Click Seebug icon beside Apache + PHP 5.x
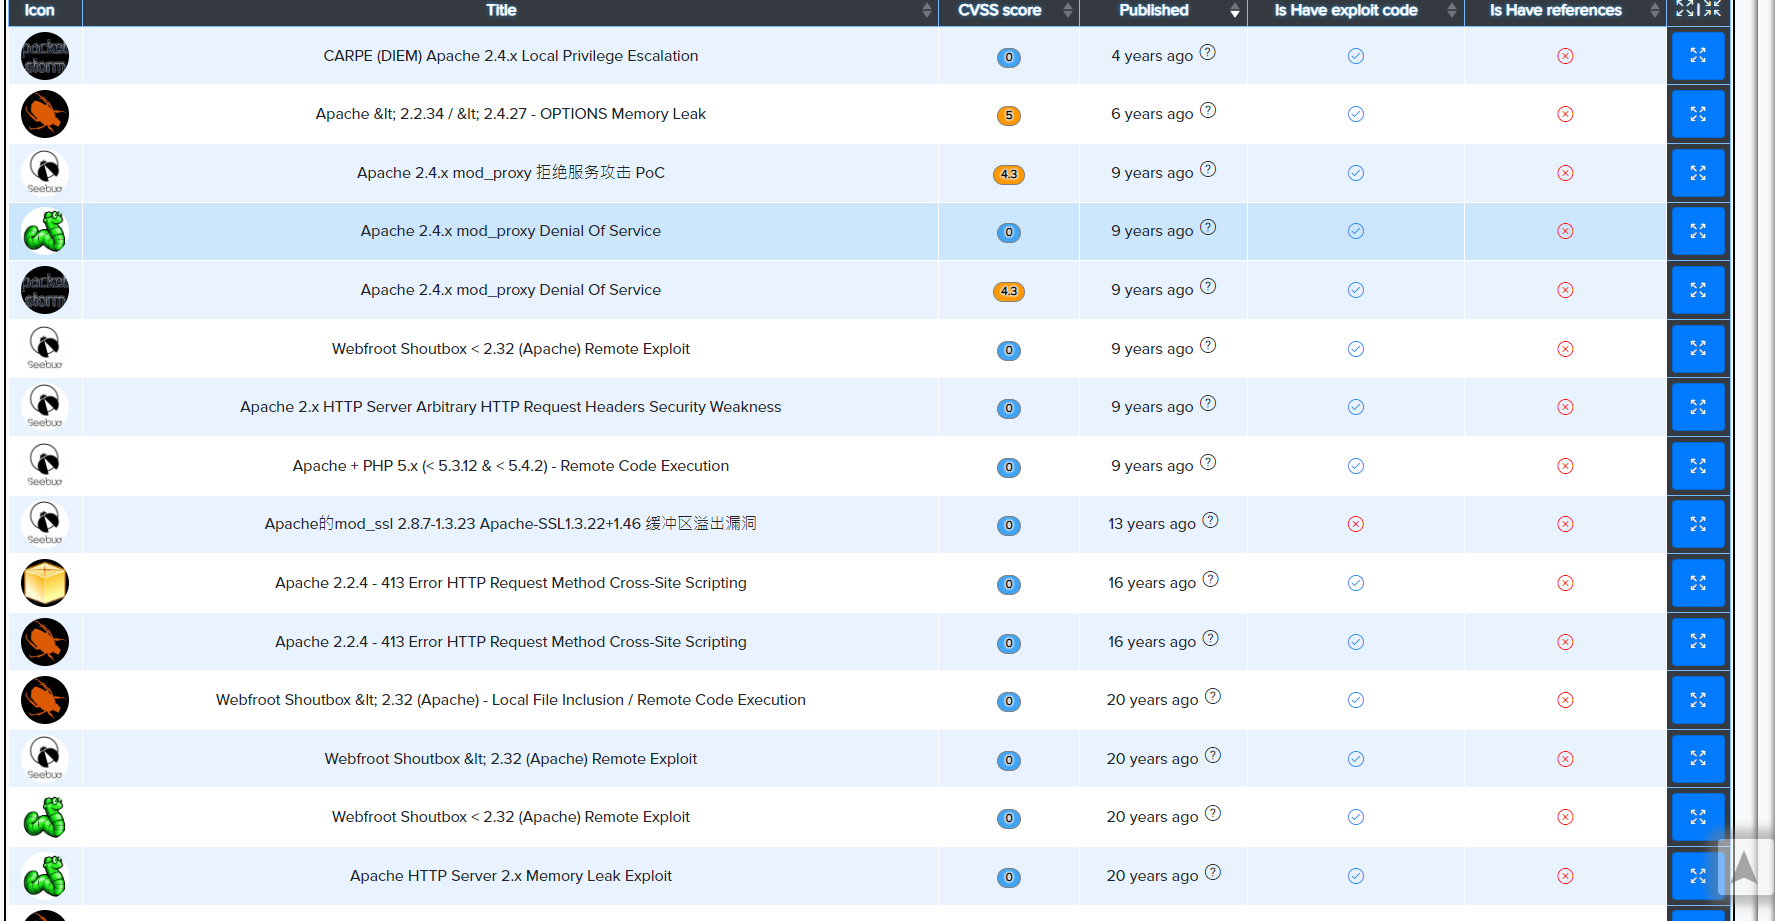 pyautogui.click(x=45, y=466)
